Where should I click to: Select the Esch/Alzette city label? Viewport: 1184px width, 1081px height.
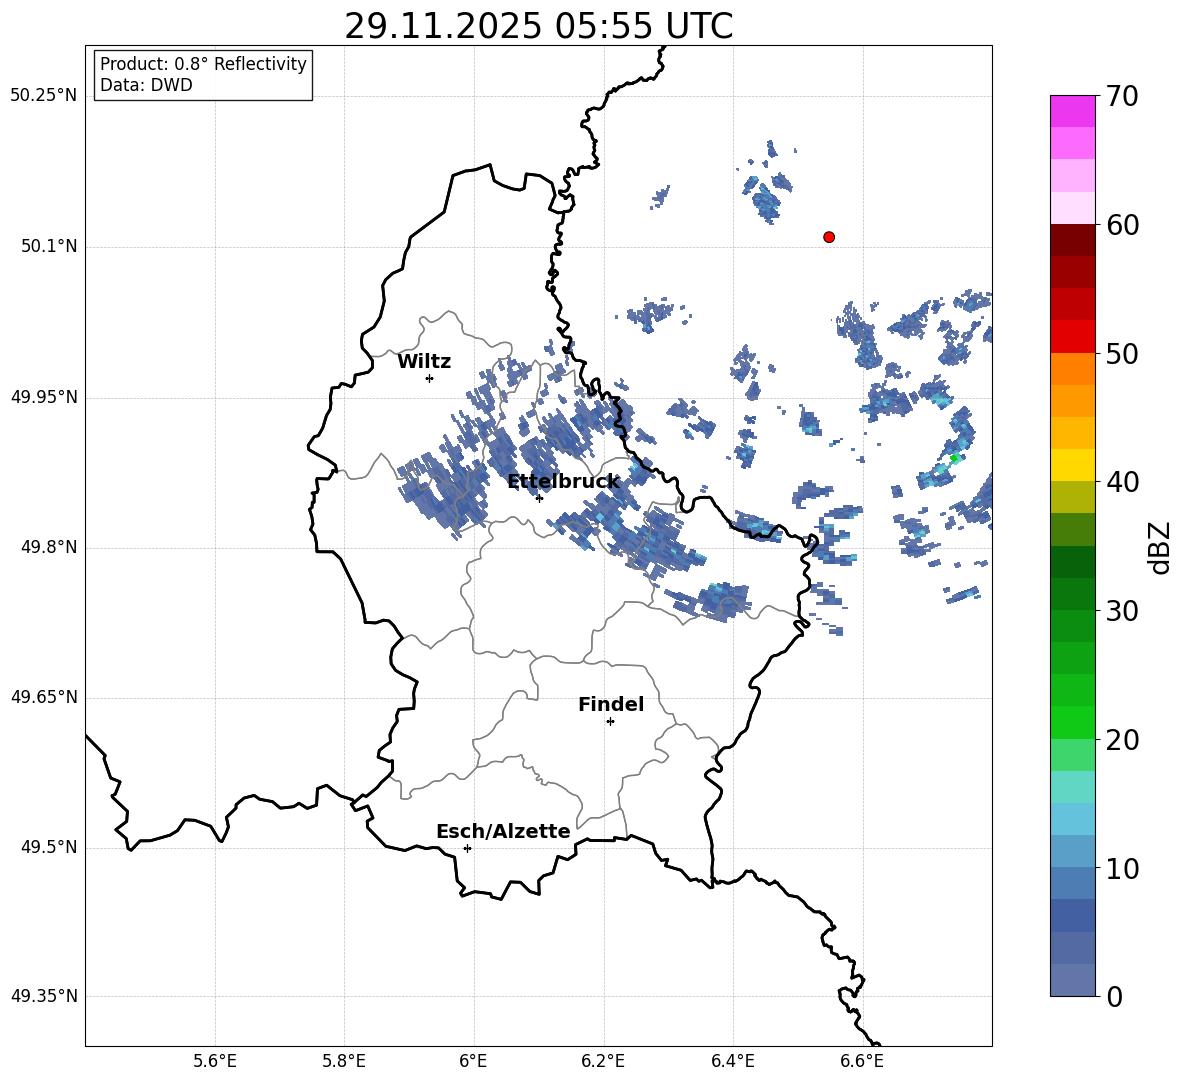coord(503,831)
